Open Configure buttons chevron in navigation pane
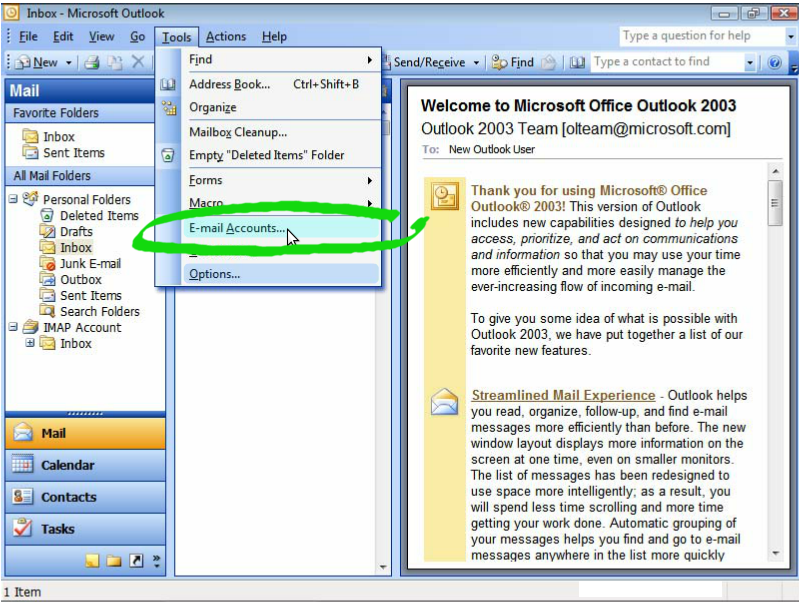 156,561
